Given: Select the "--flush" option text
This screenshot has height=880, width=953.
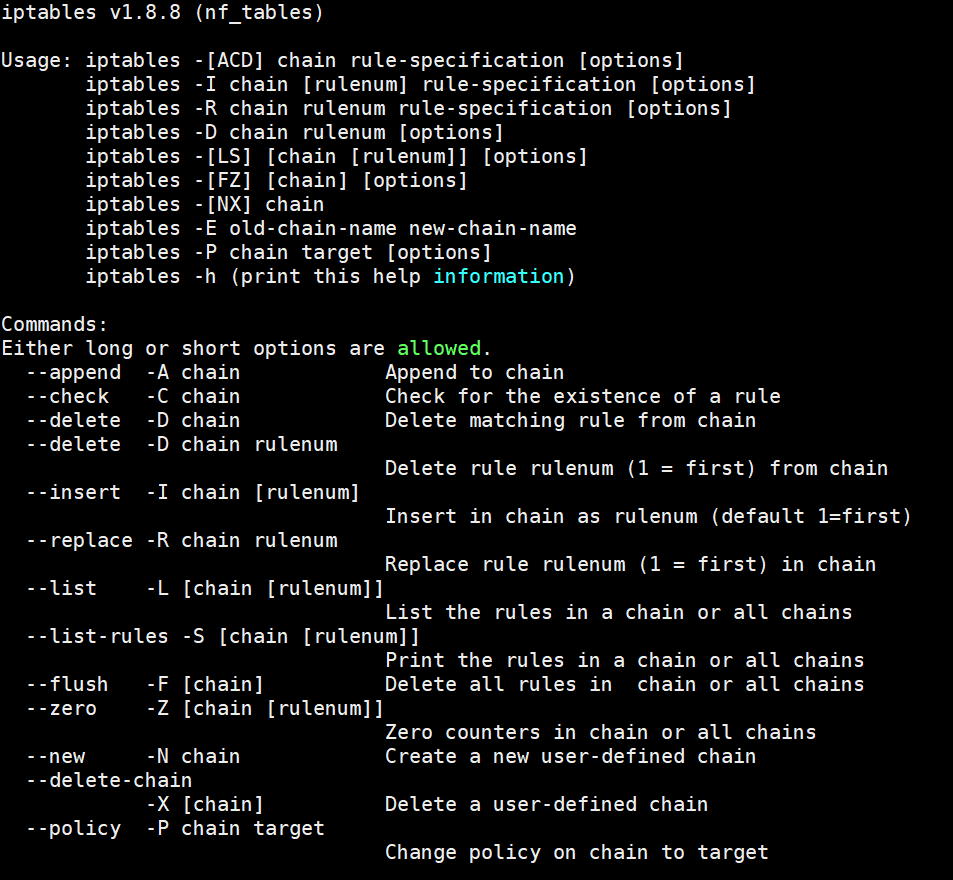Looking at the screenshot, I should tap(67, 685).
